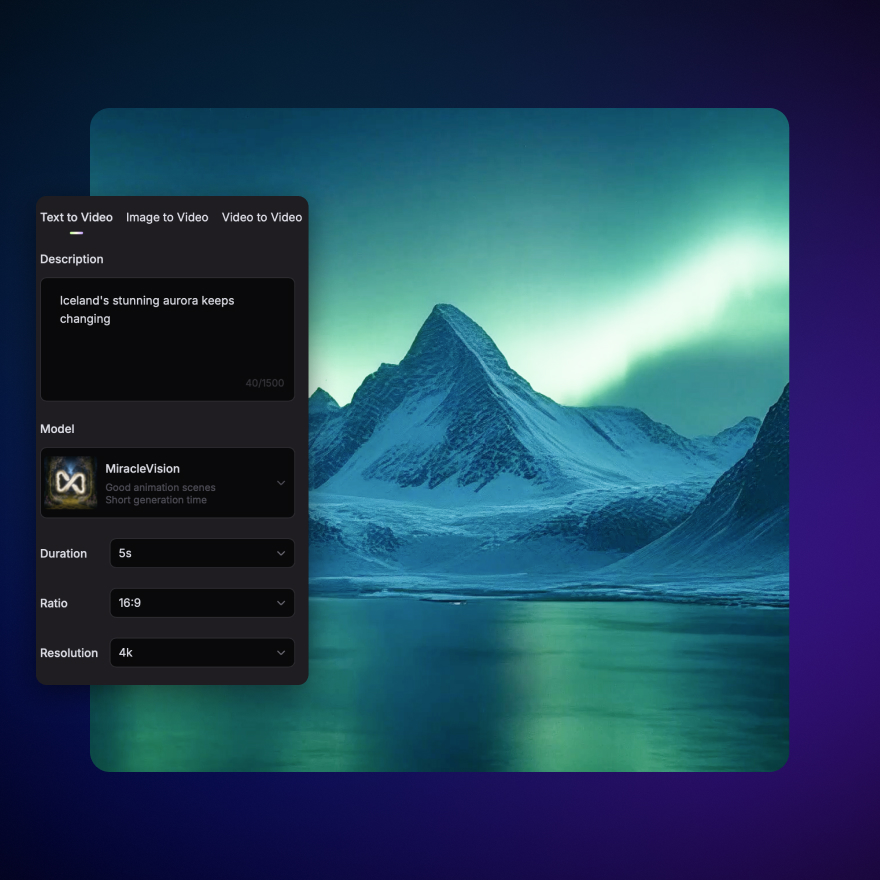This screenshot has height=880, width=880.
Task: Click the 40/1500 character counter
Action: pos(265,383)
